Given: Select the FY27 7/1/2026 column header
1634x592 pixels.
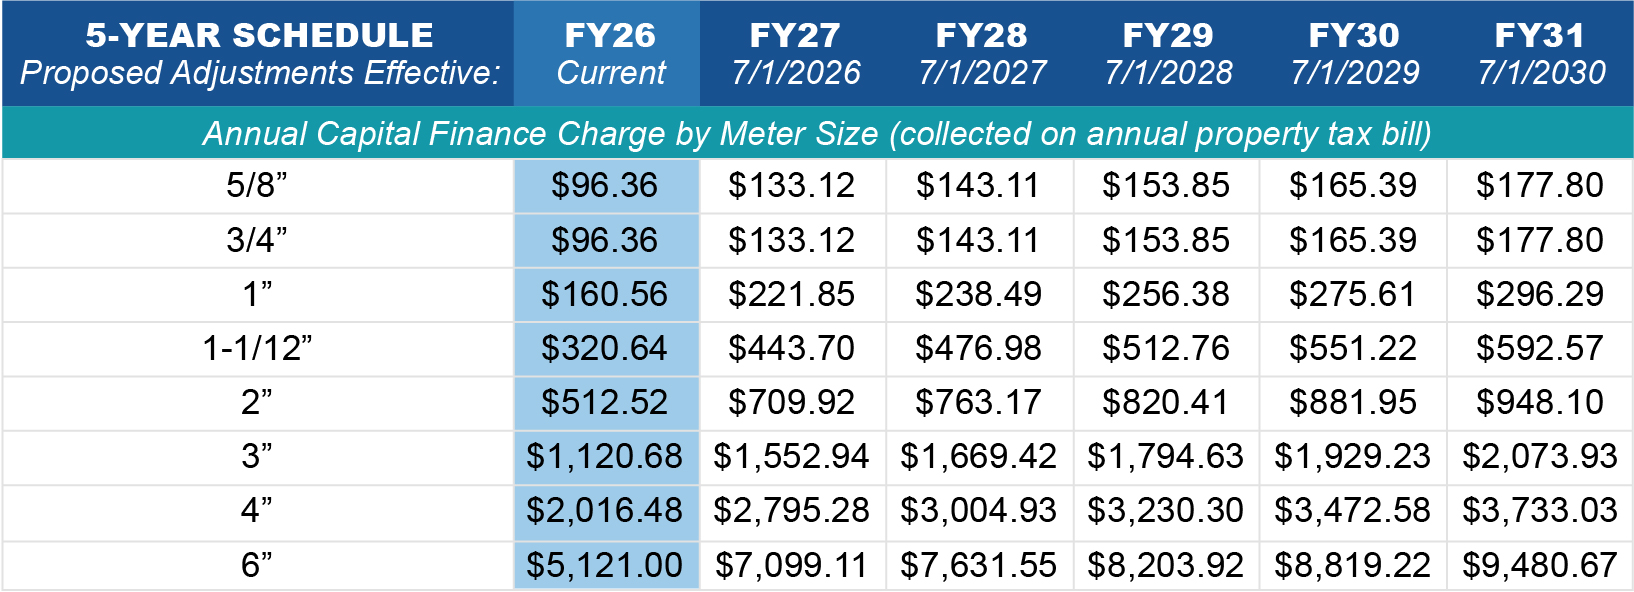Looking at the screenshot, I should [x=795, y=54].
